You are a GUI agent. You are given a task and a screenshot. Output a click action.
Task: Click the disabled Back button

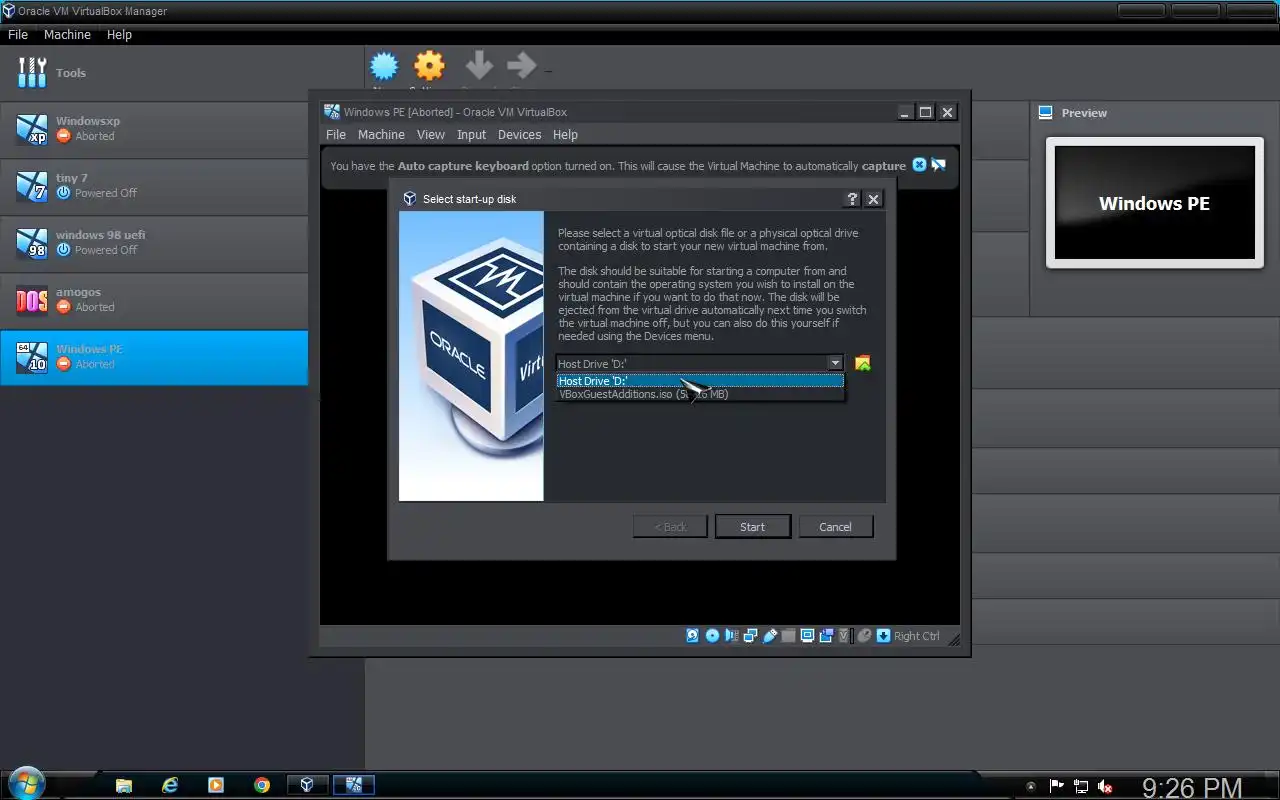pos(670,526)
